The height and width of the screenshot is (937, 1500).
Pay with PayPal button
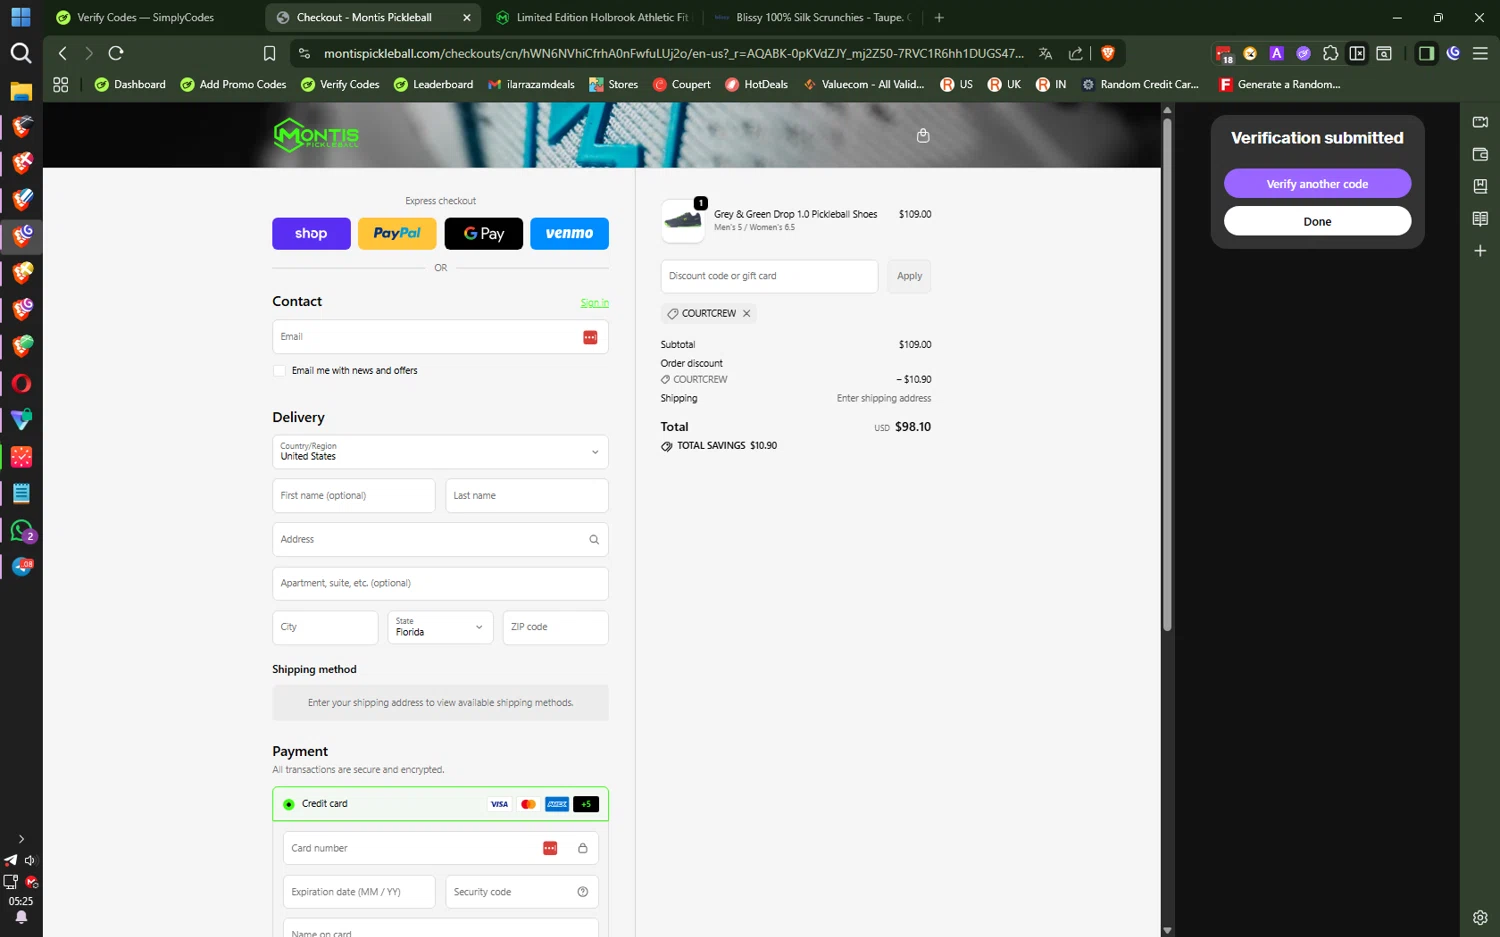point(397,233)
